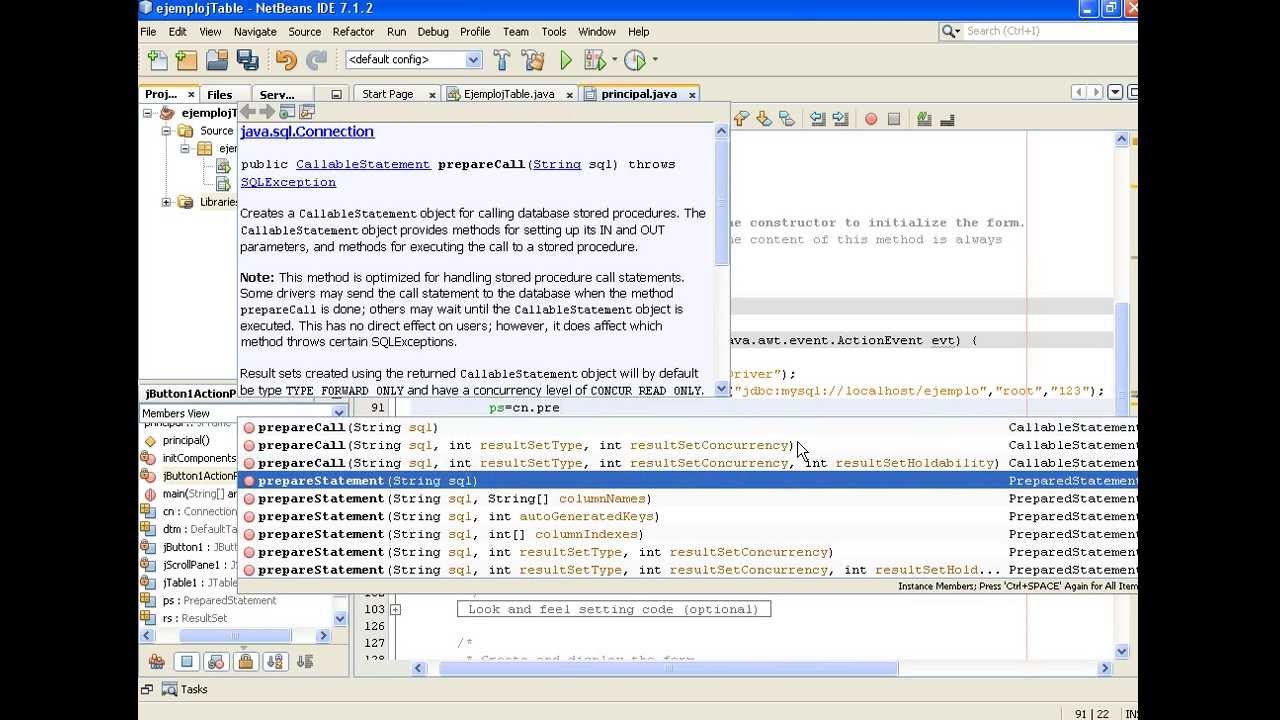The image size is (1280, 720).
Task: Follow the SQLException link in javadoc
Action: (x=288, y=182)
